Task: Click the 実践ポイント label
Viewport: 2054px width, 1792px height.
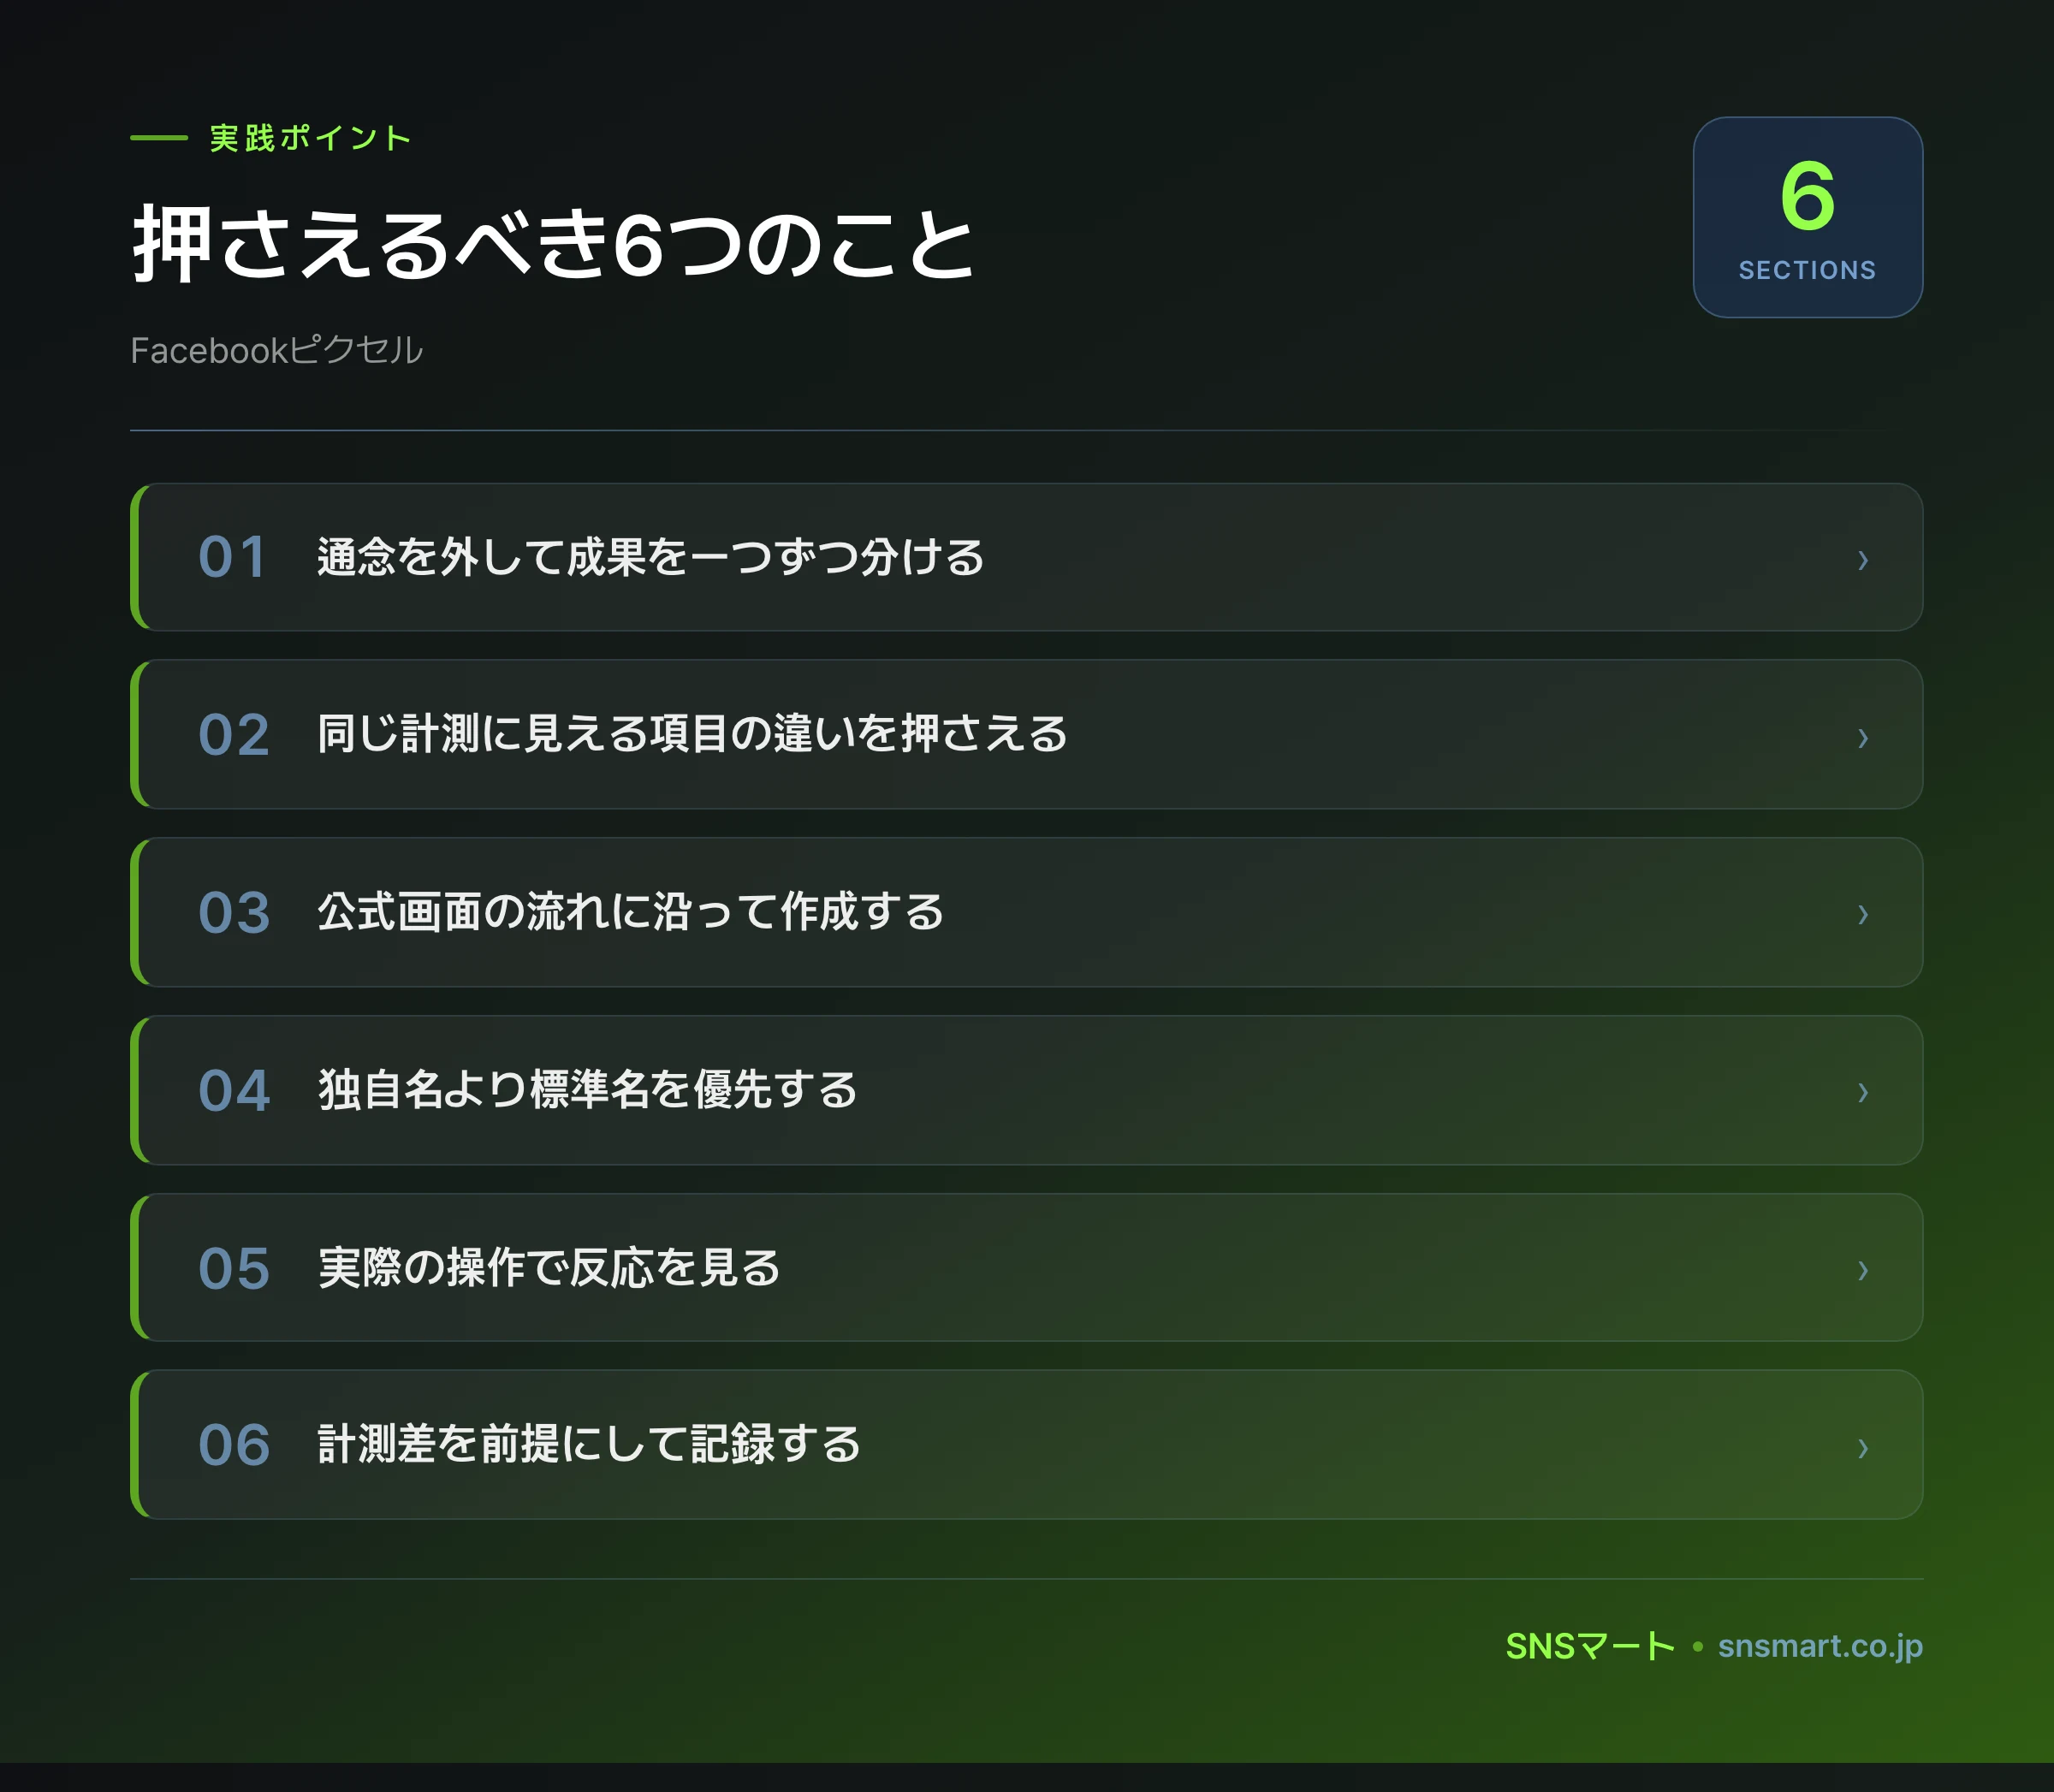Action: point(311,138)
